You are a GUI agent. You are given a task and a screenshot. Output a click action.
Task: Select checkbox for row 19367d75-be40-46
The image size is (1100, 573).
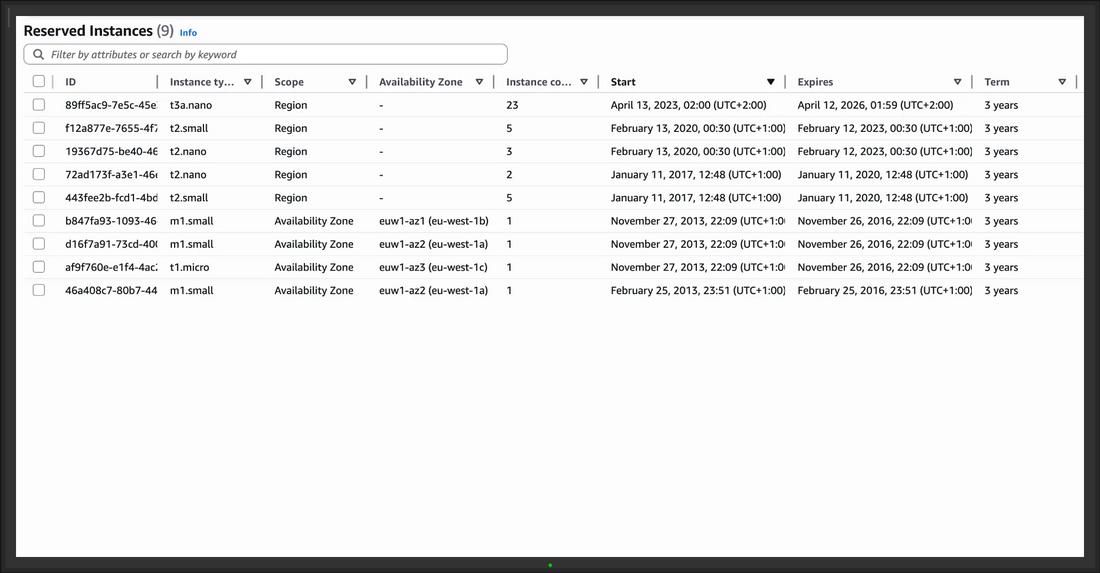point(39,151)
